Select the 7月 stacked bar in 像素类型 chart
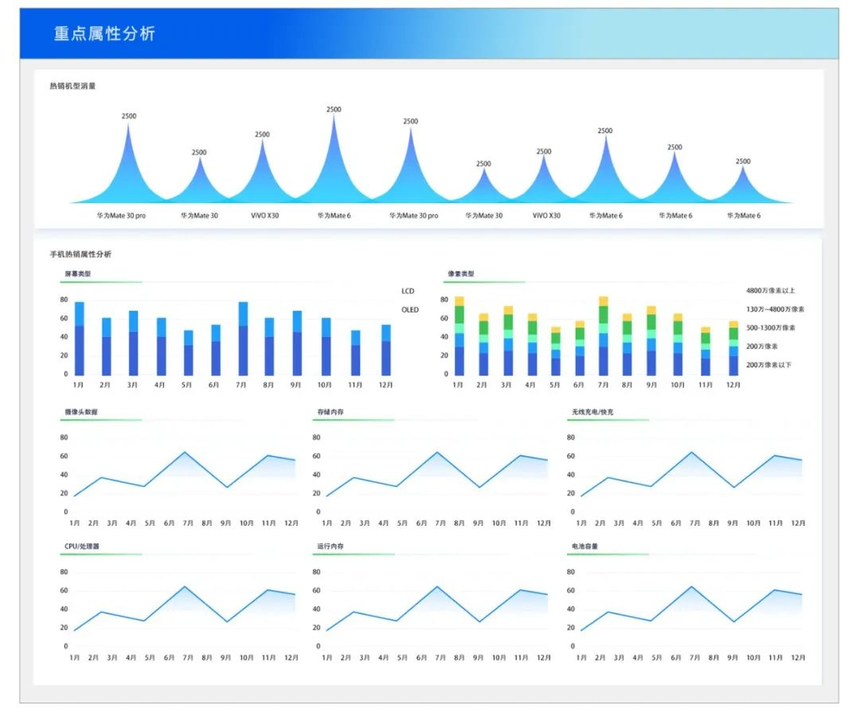Image resolution: width=860 pixels, height=725 pixels. click(x=603, y=336)
